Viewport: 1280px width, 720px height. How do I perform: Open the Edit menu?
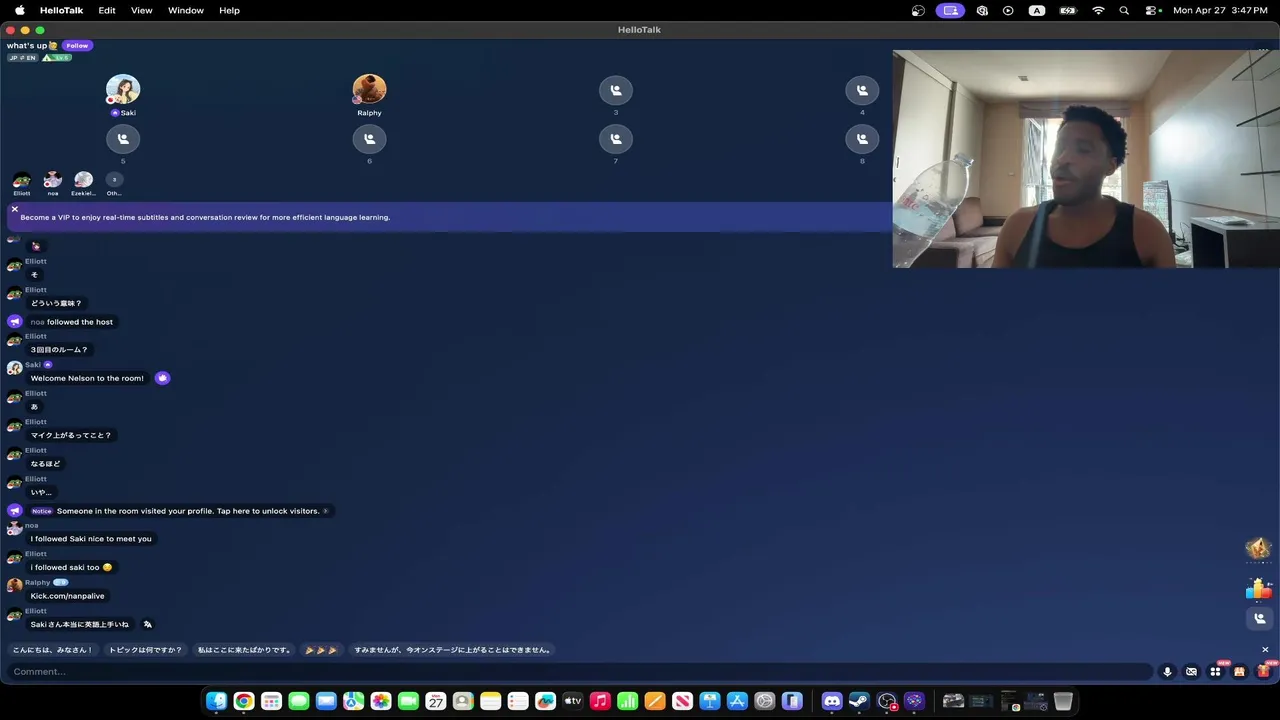107,10
